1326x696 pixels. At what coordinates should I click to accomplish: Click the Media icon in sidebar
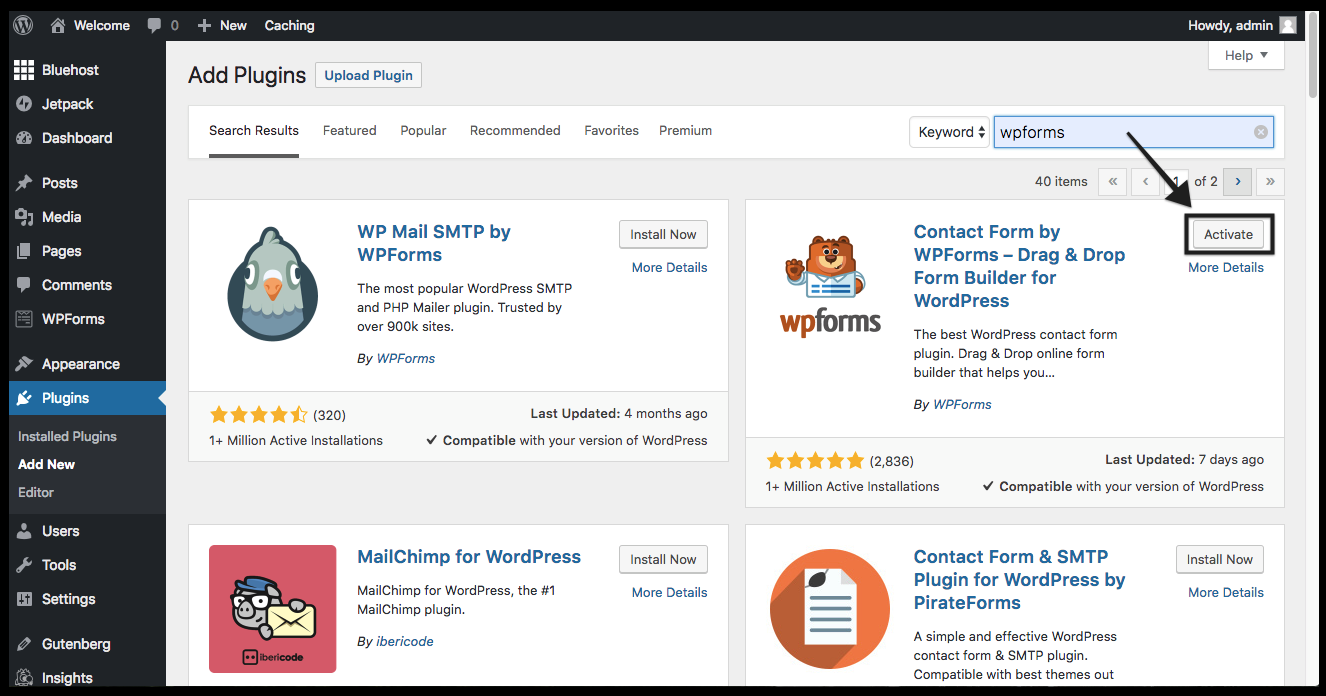[24, 217]
